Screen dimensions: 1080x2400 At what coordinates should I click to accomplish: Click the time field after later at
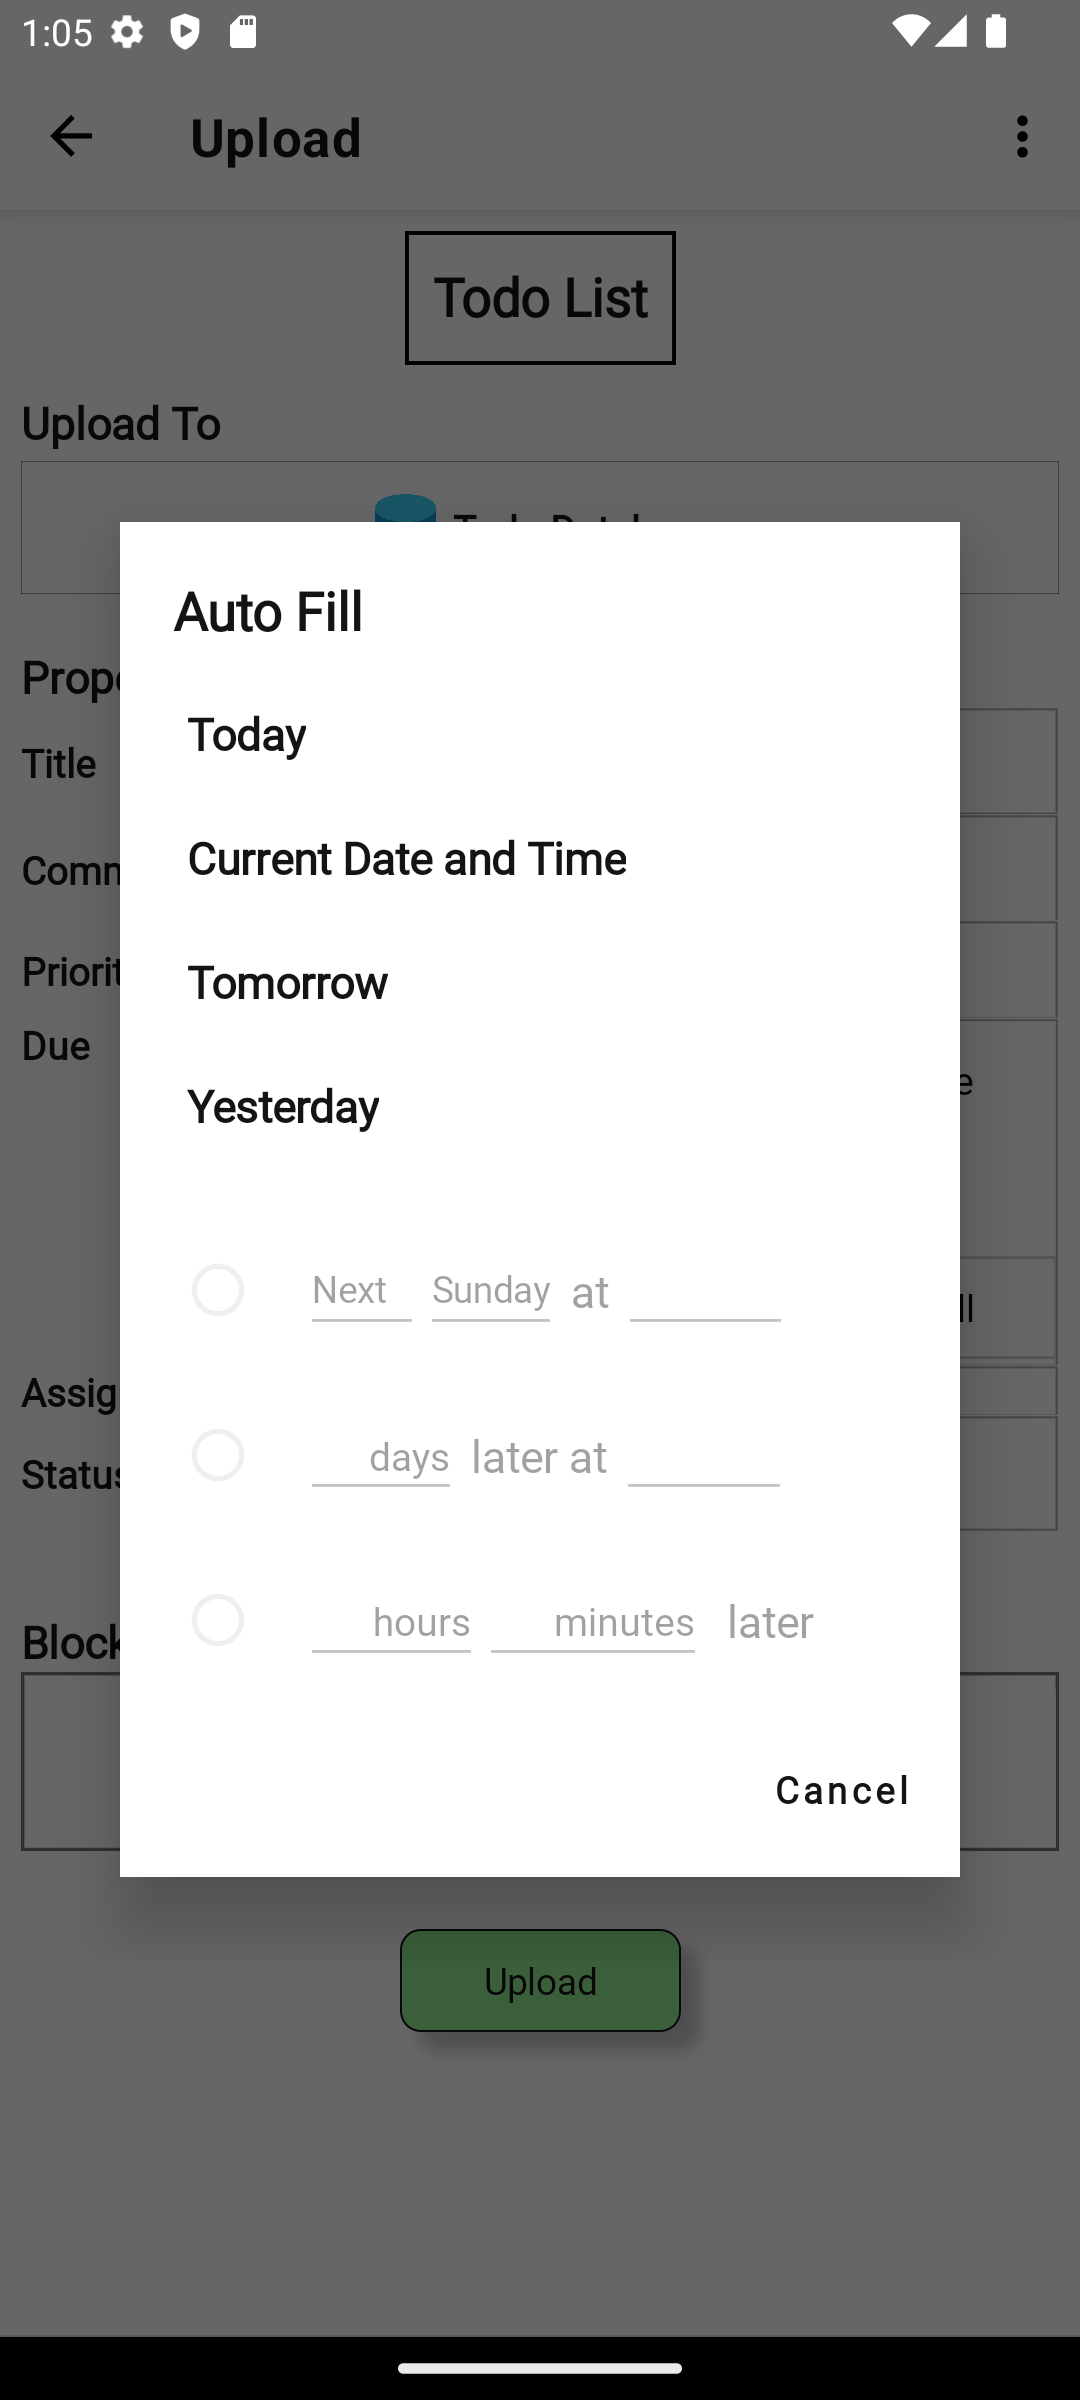703,1457
